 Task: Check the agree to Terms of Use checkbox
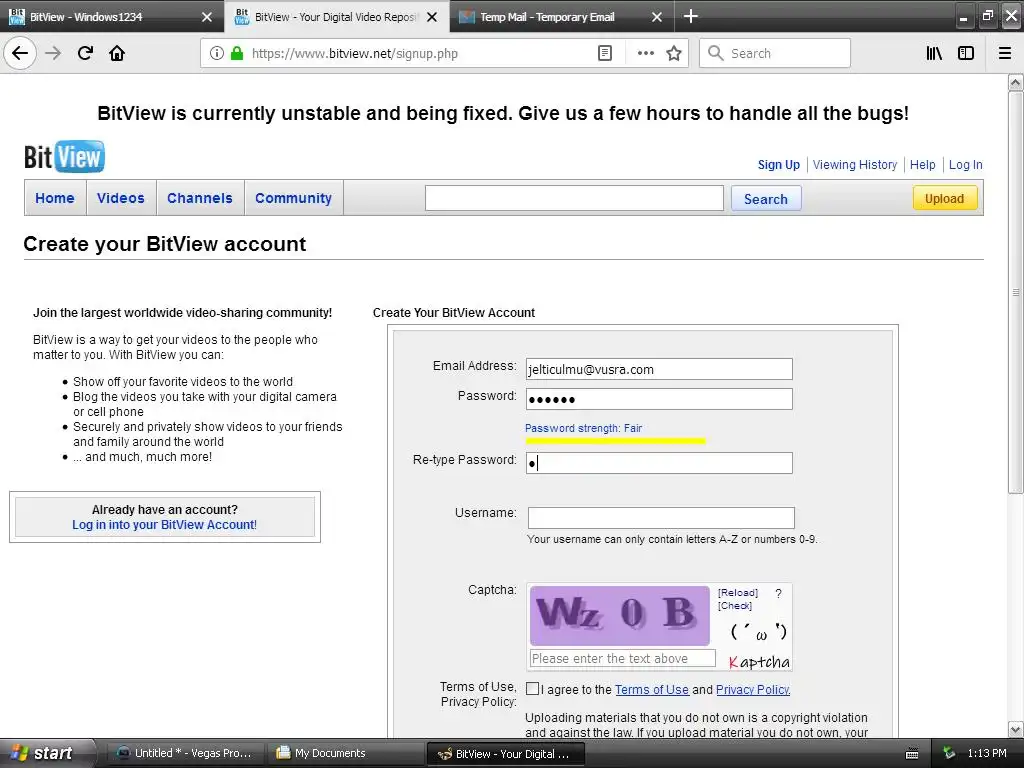coord(533,689)
